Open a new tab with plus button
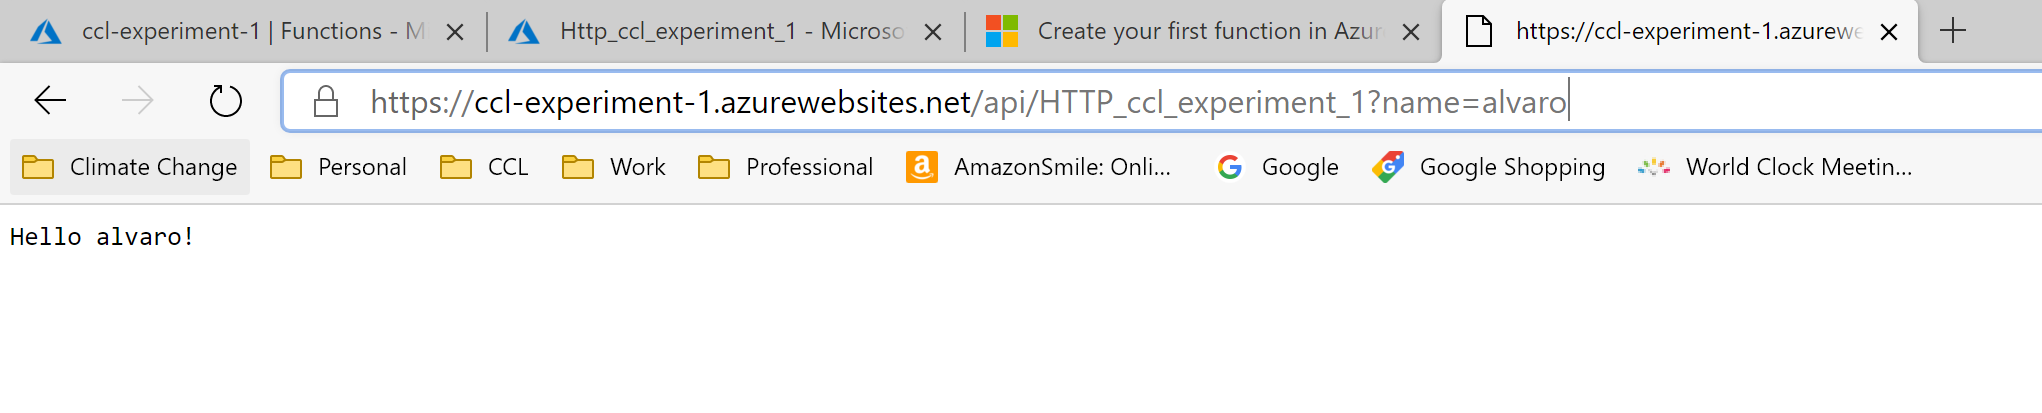 1952,32
